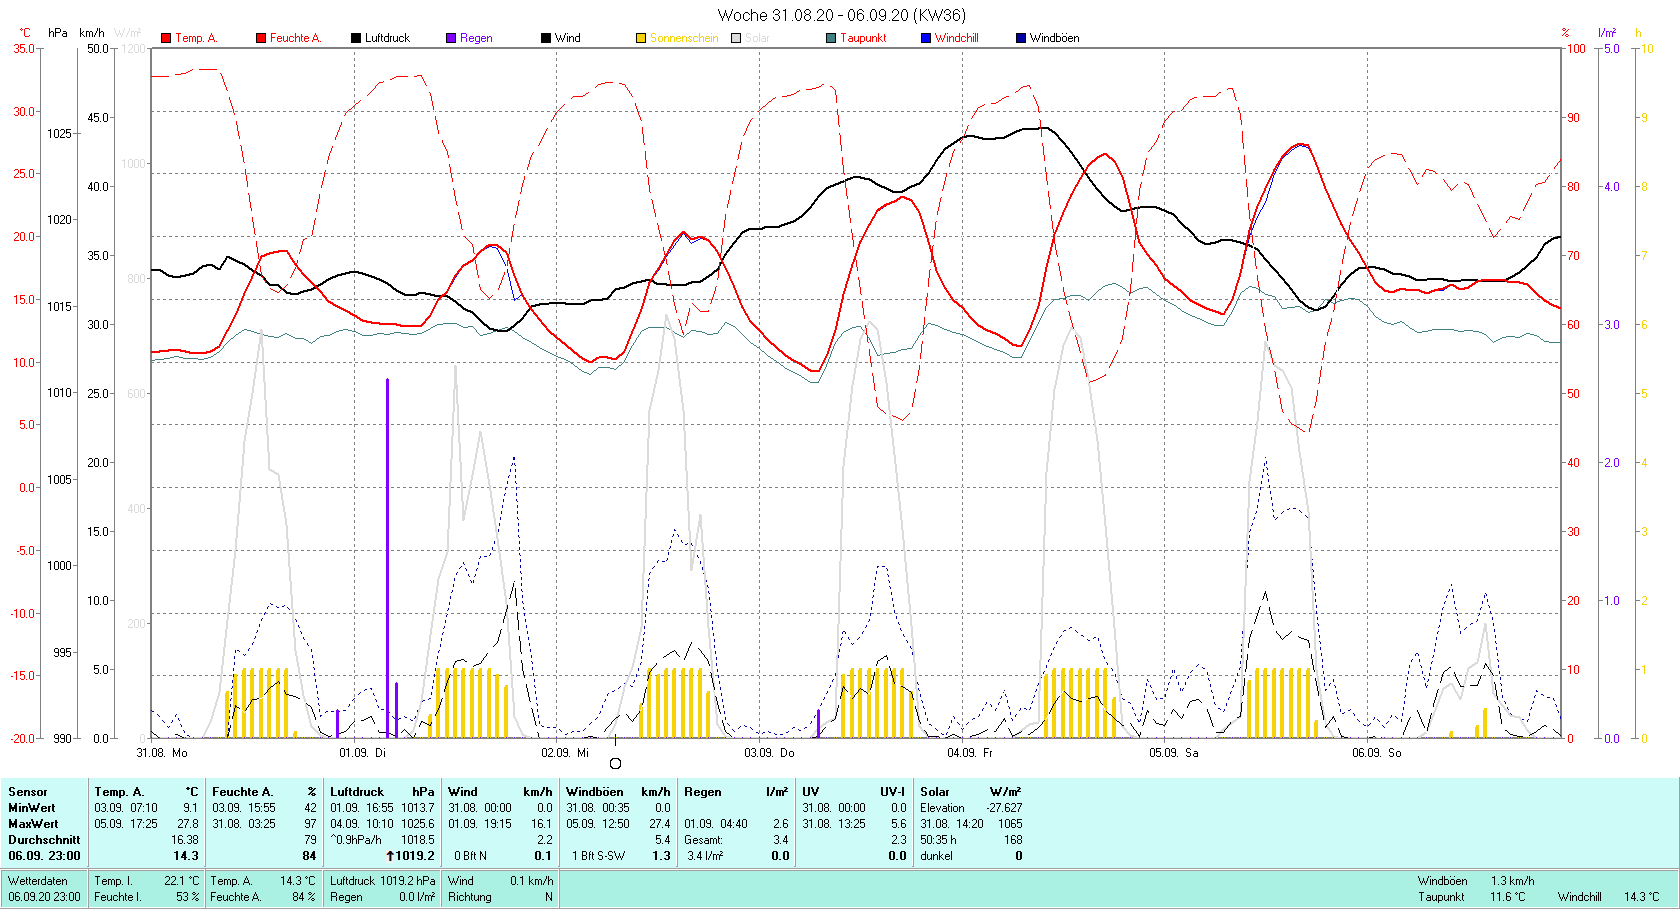The height and width of the screenshot is (909, 1680).
Task: Click the red Feuchte A. legend swatch
Action: 261,38
